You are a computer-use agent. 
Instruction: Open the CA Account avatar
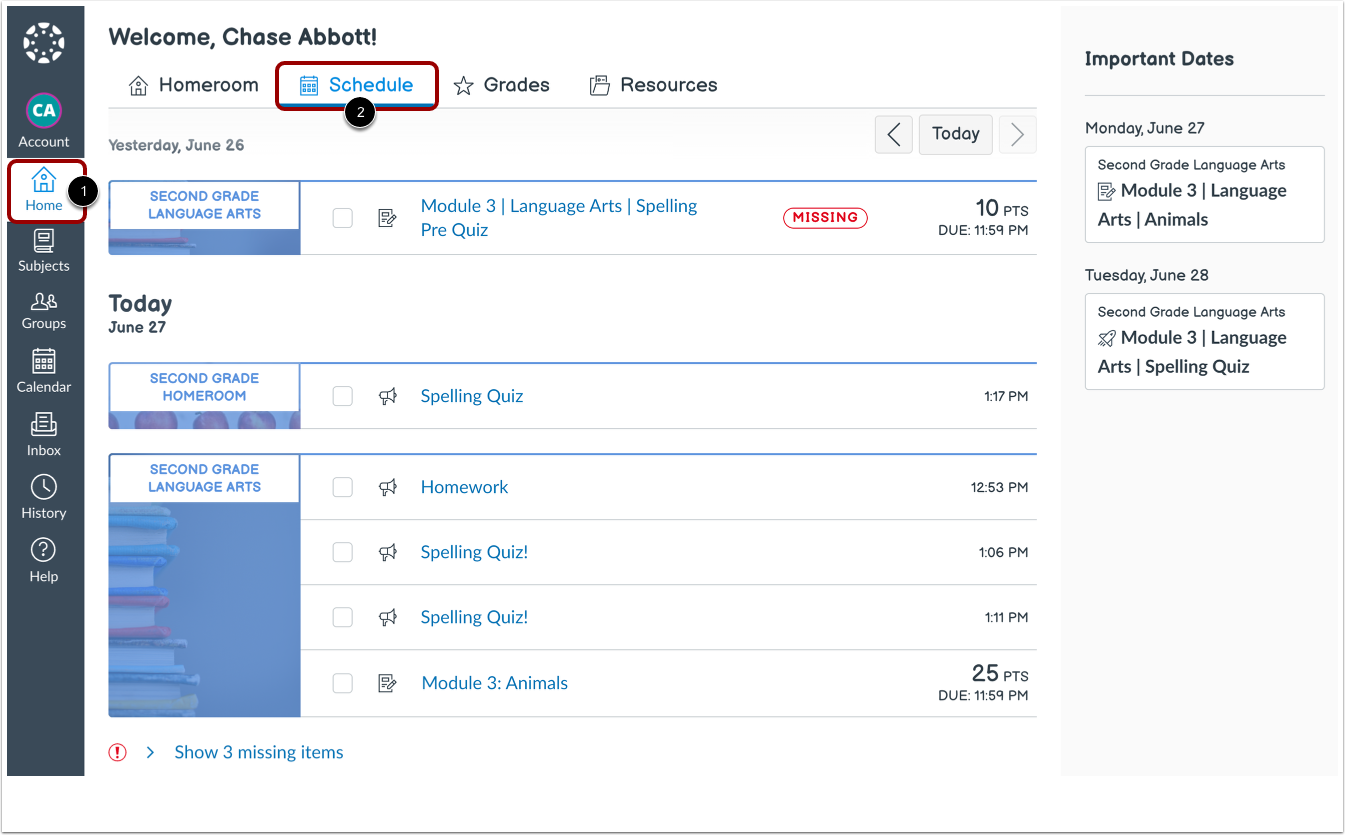coord(44,121)
